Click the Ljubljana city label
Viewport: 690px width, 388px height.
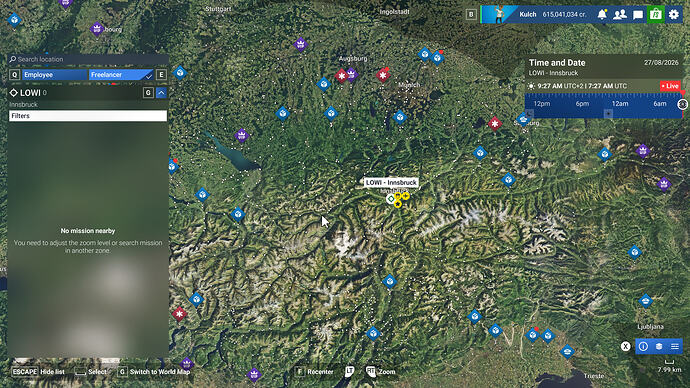tap(650, 327)
